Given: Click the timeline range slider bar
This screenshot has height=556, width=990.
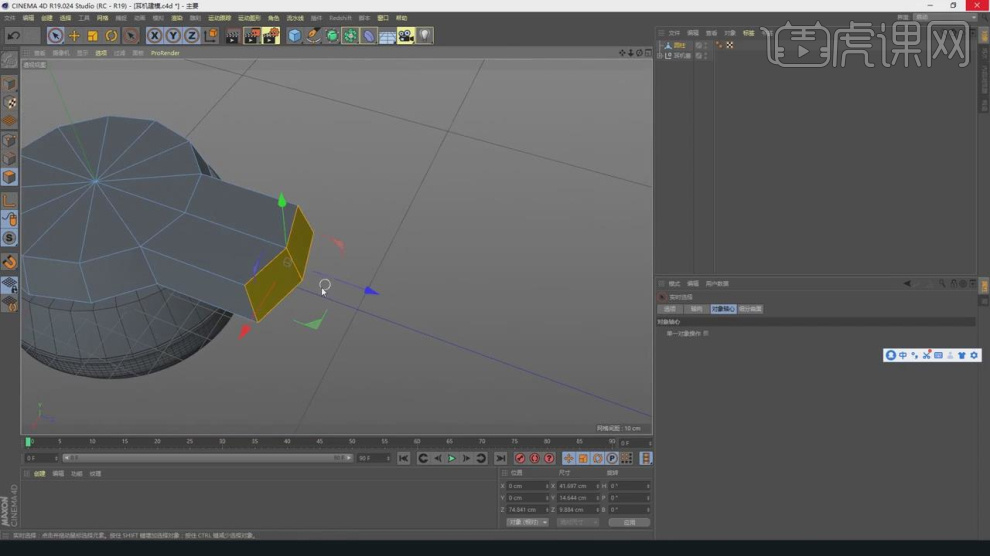Looking at the screenshot, I should 205,458.
